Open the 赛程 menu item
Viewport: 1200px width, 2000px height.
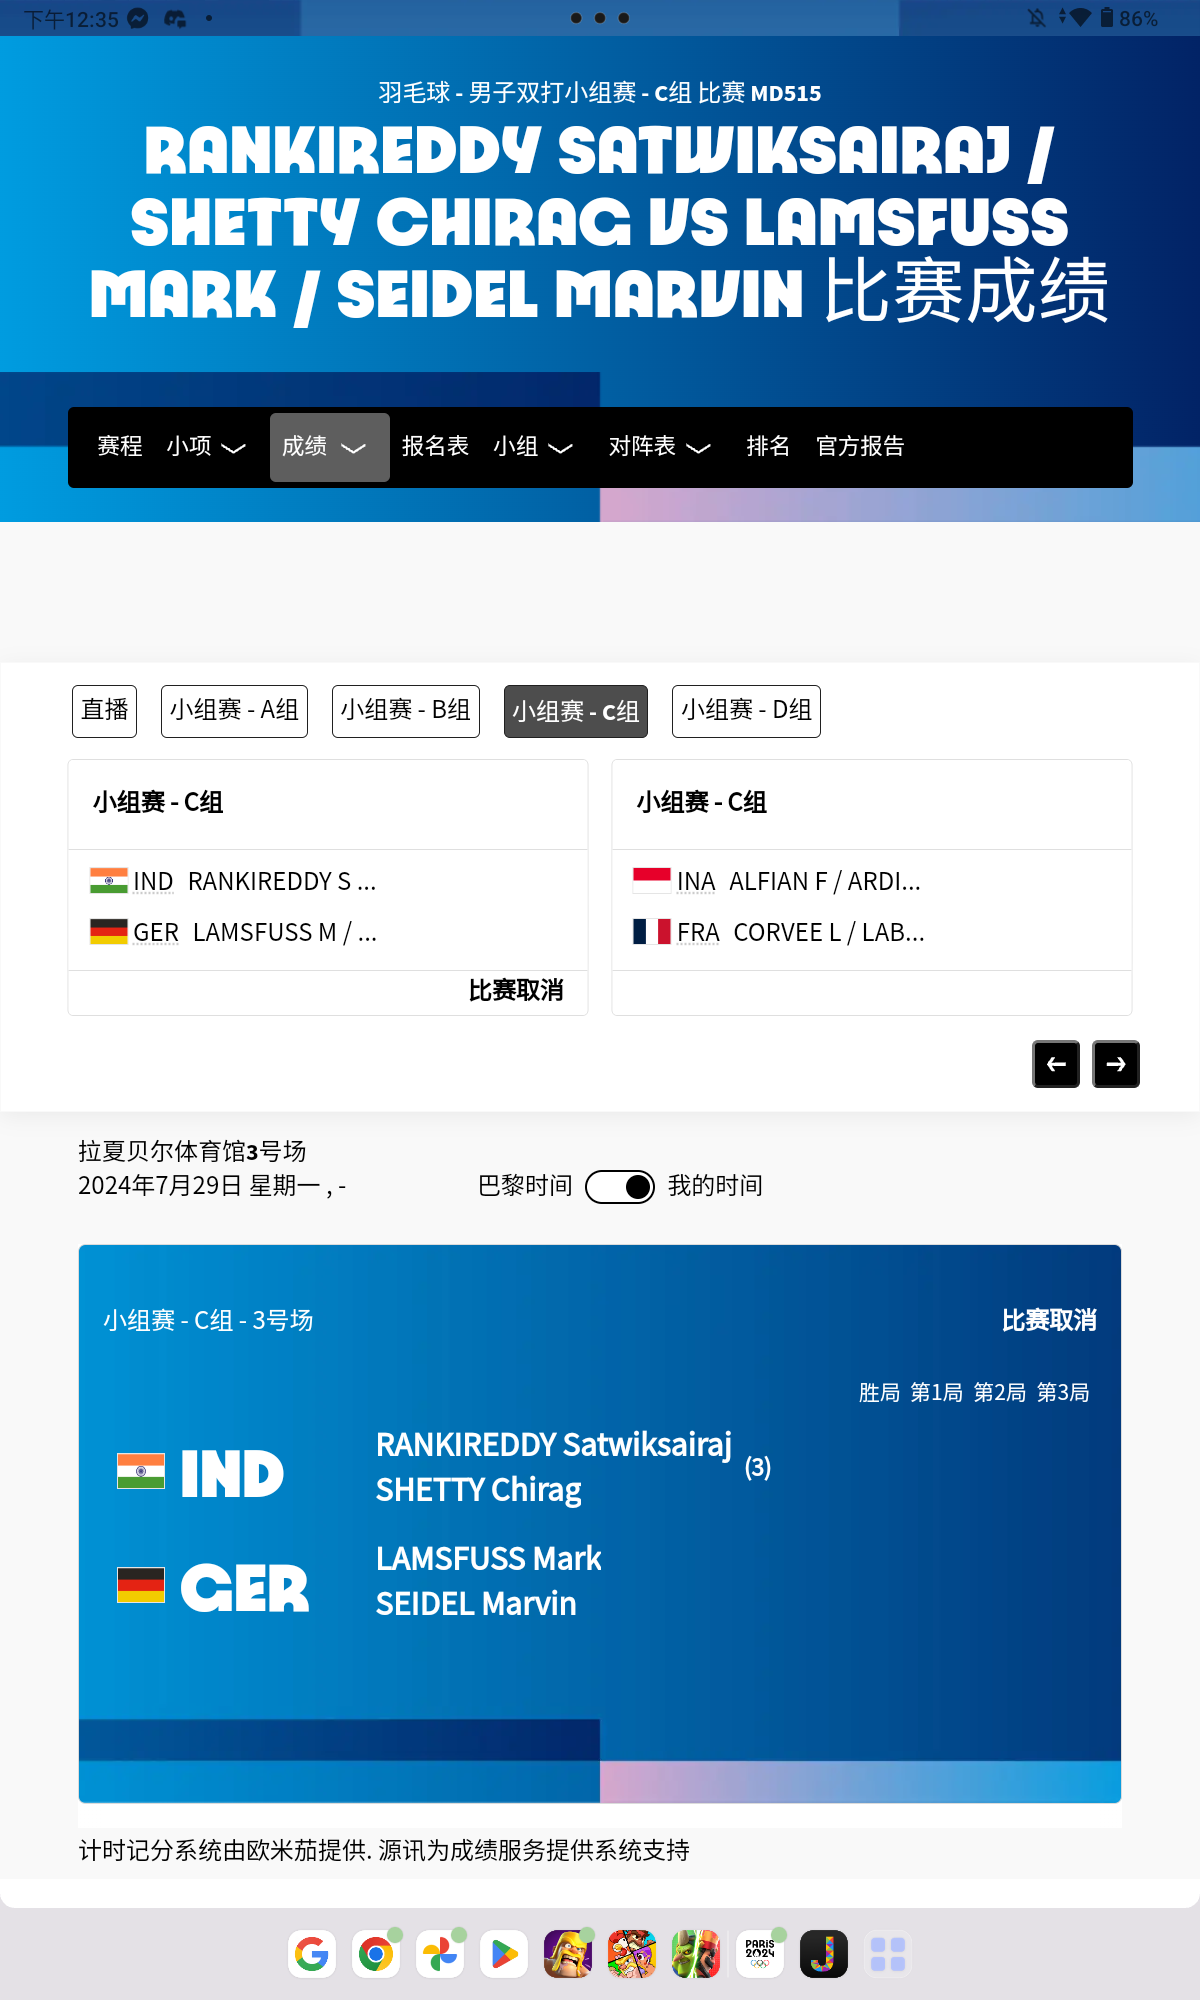(x=120, y=446)
